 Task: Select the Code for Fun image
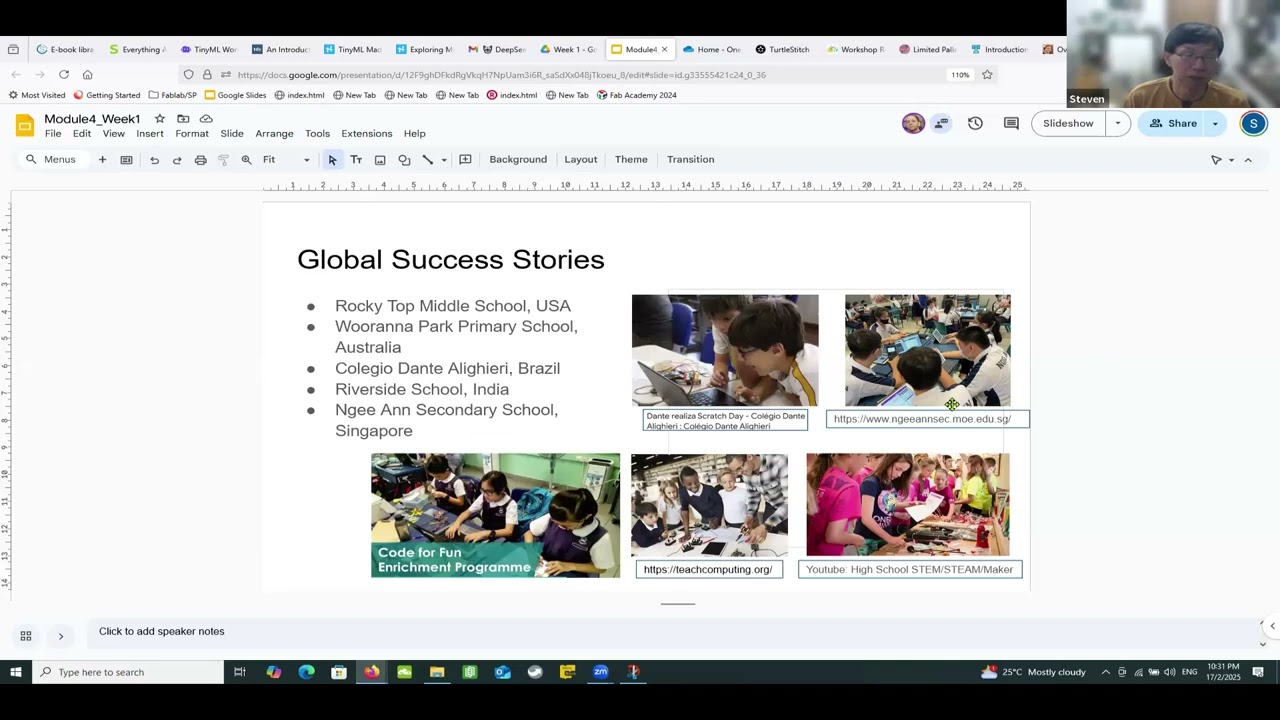coord(495,515)
